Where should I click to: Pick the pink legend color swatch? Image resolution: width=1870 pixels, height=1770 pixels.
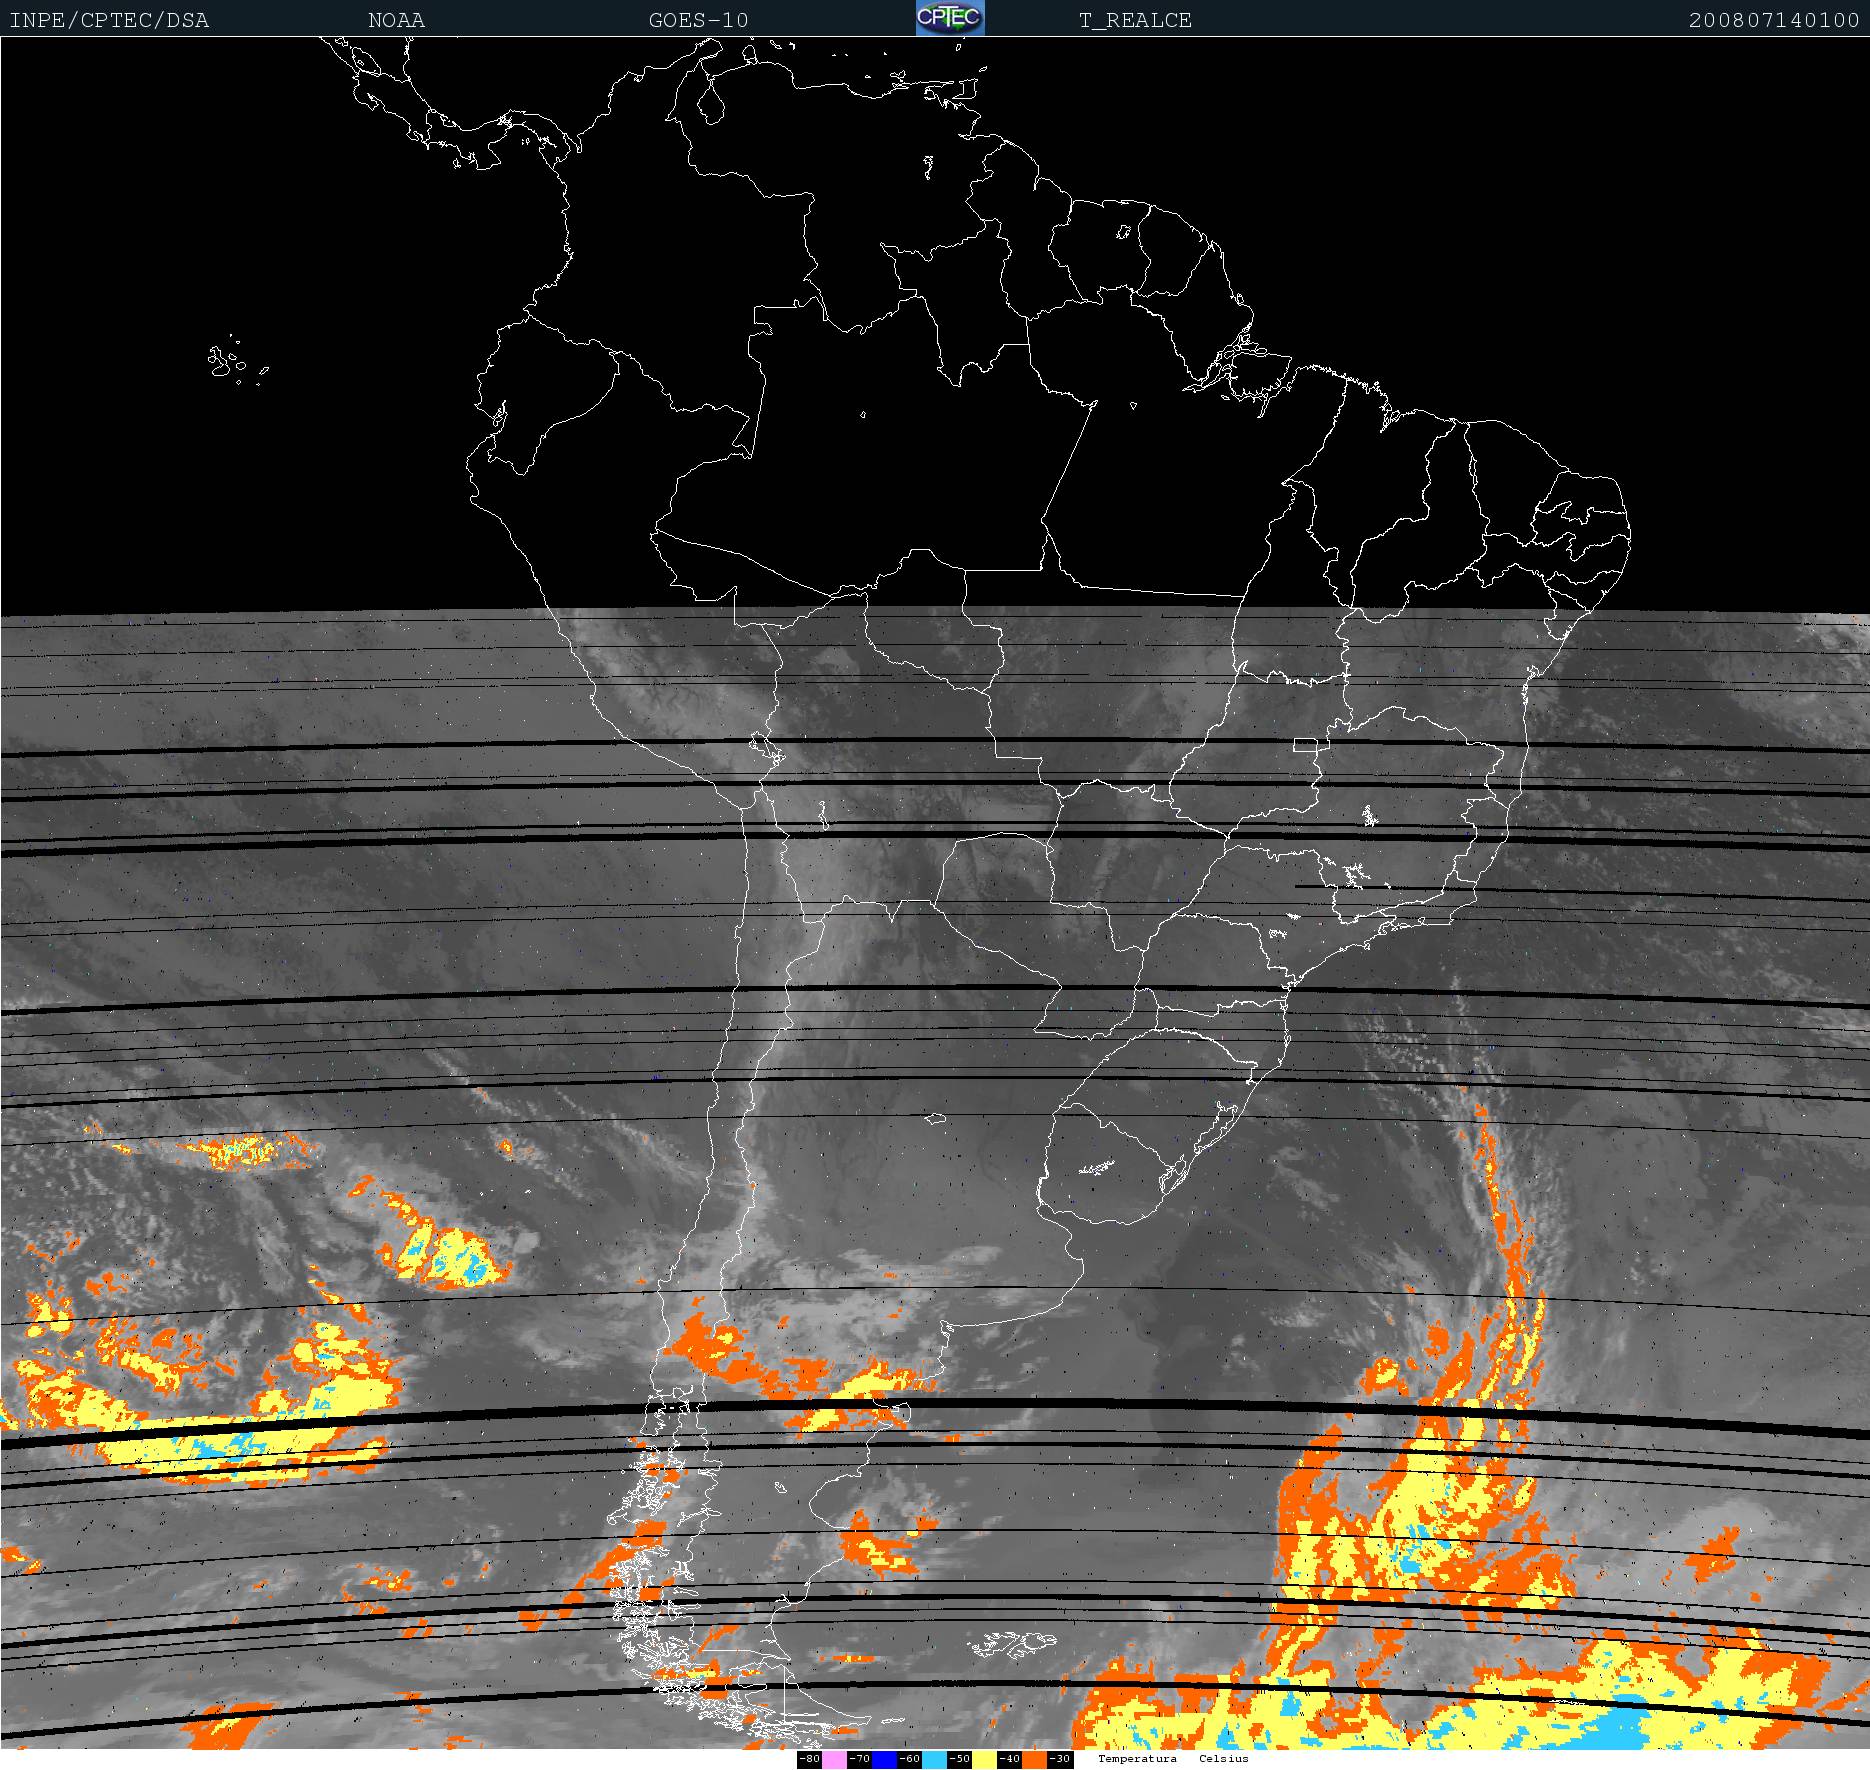coord(834,1759)
